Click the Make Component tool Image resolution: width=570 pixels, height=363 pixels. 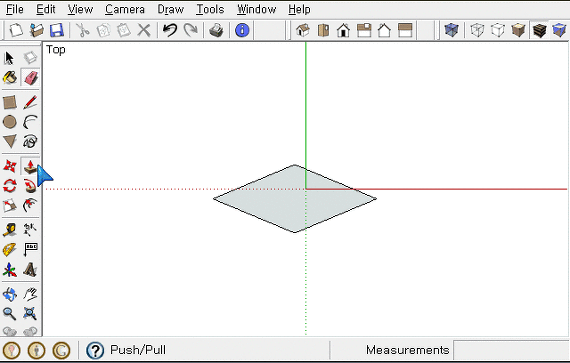click(x=30, y=57)
